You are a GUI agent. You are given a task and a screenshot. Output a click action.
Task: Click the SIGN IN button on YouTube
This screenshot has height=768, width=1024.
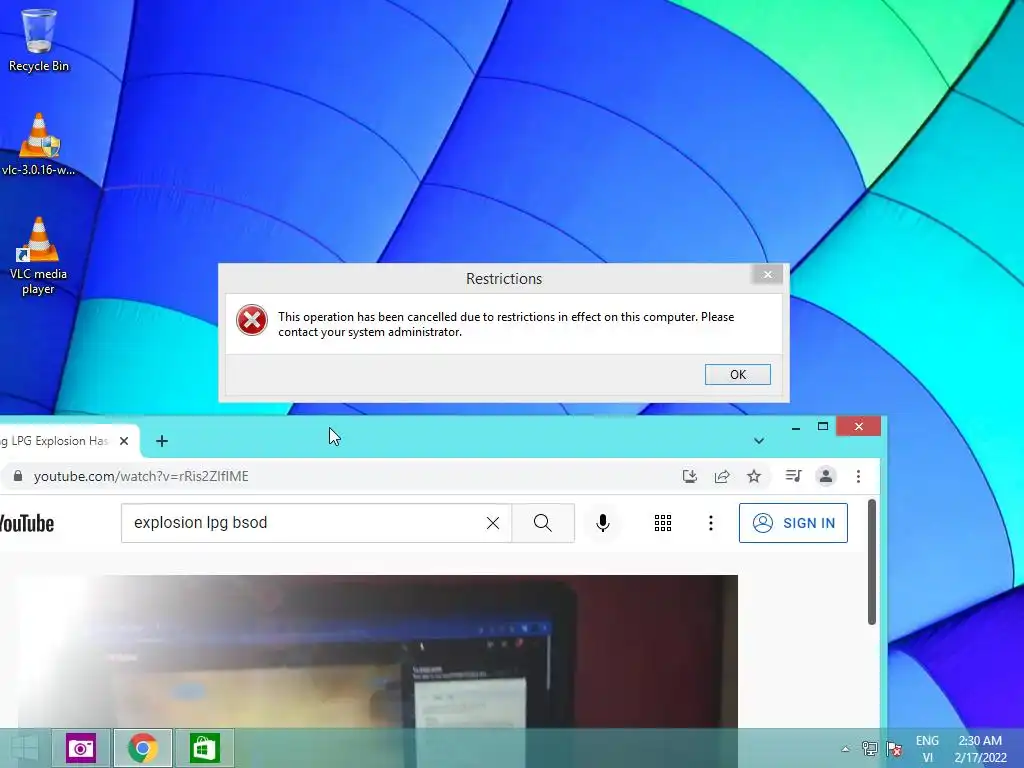click(x=793, y=522)
